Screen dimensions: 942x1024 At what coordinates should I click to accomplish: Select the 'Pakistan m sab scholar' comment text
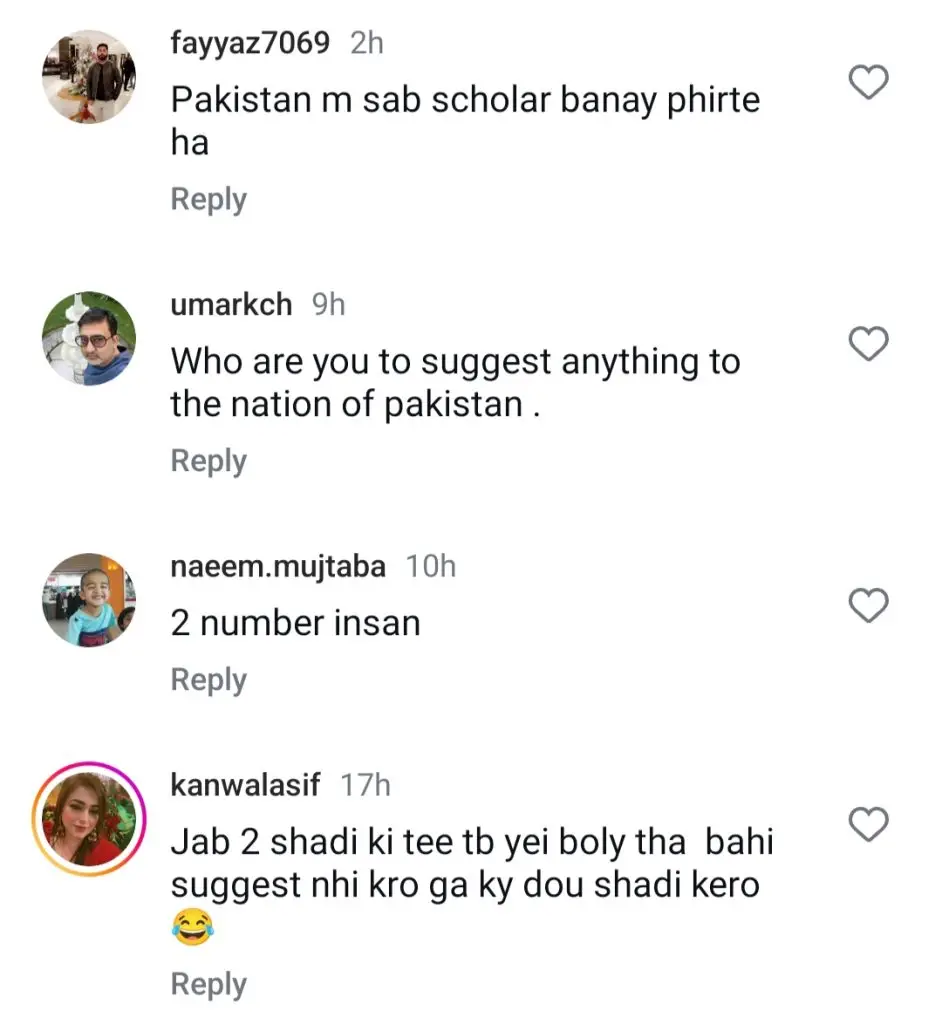click(465, 120)
